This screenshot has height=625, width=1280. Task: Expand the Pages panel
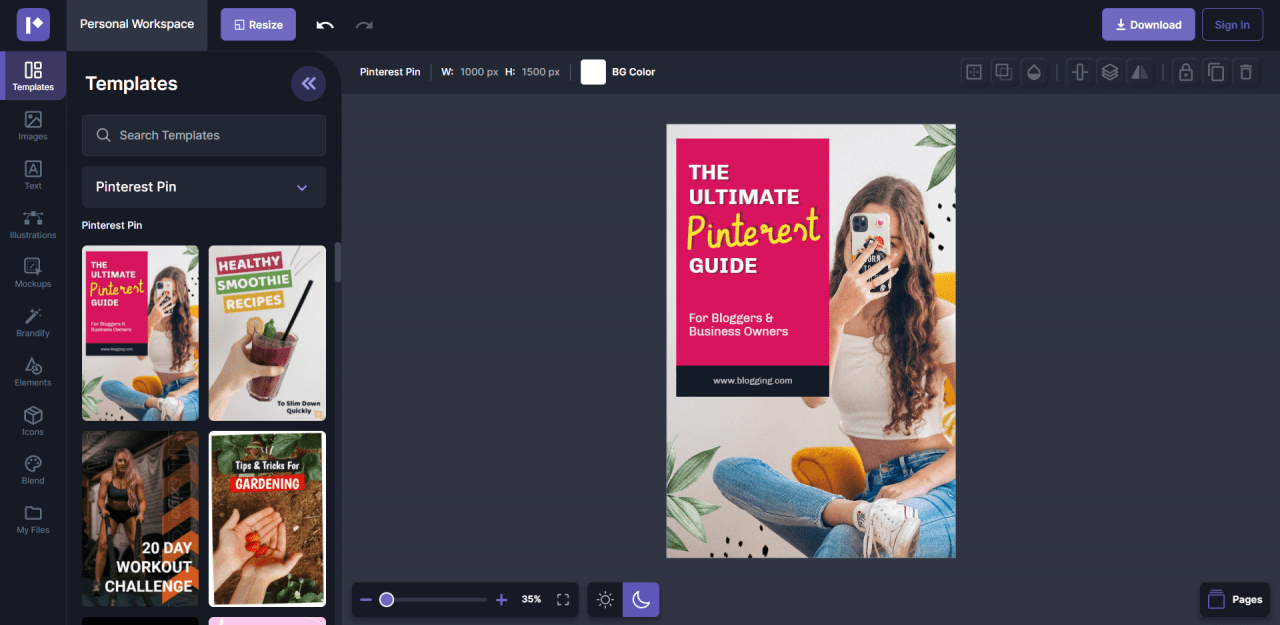pos(1235,600)
